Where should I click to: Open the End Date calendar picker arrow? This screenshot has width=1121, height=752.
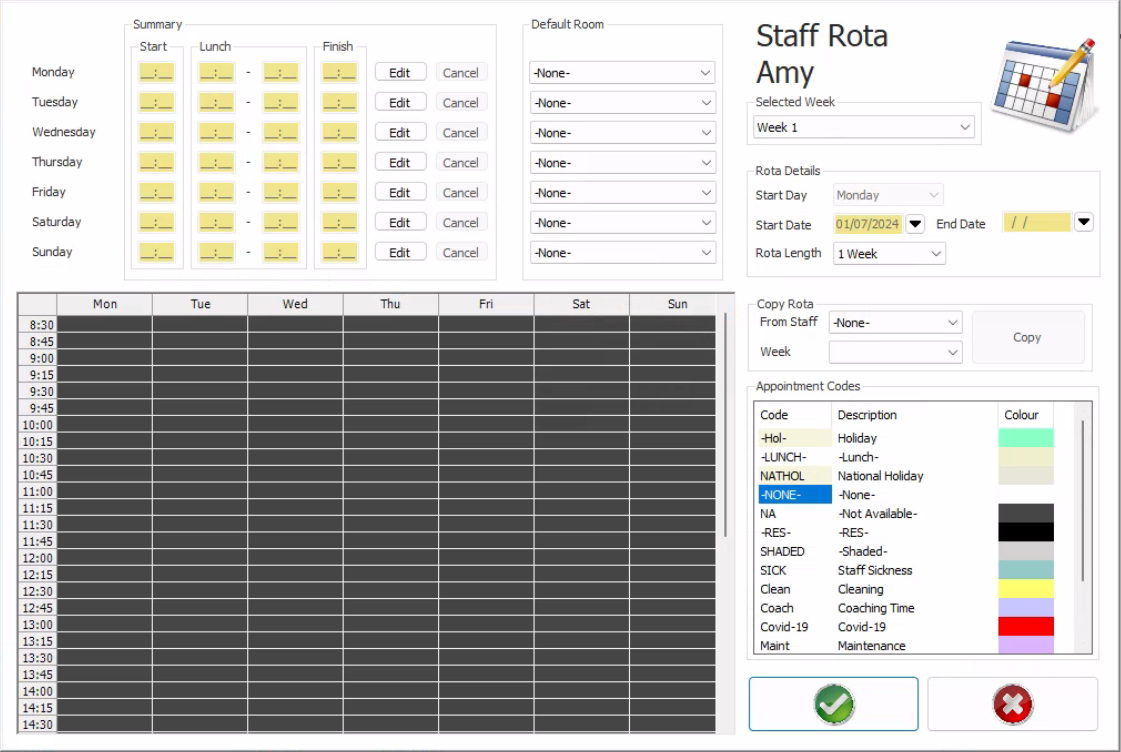point(1084,222)
